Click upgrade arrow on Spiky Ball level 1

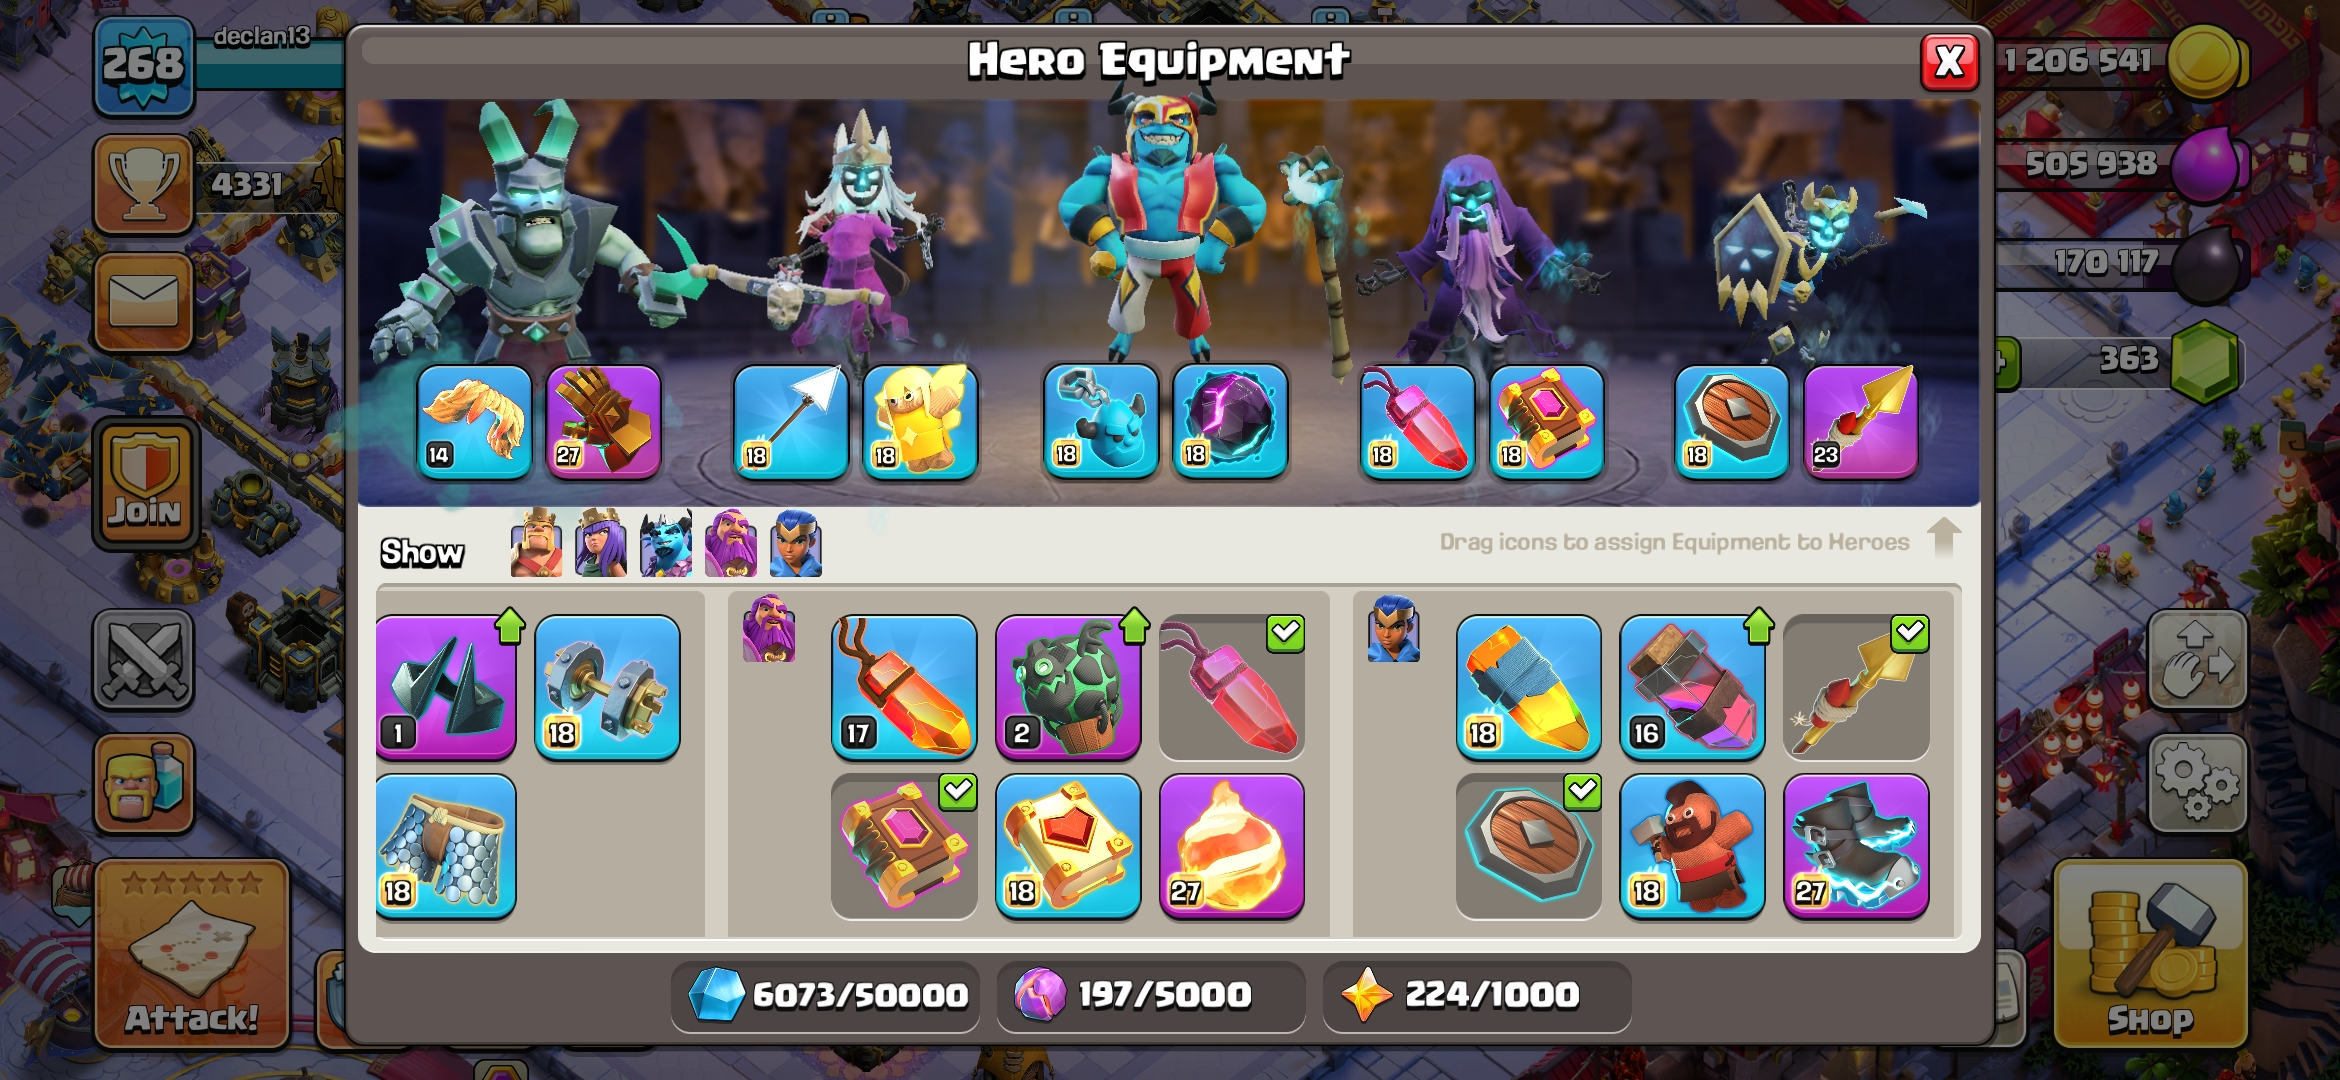tap(510, 626)
